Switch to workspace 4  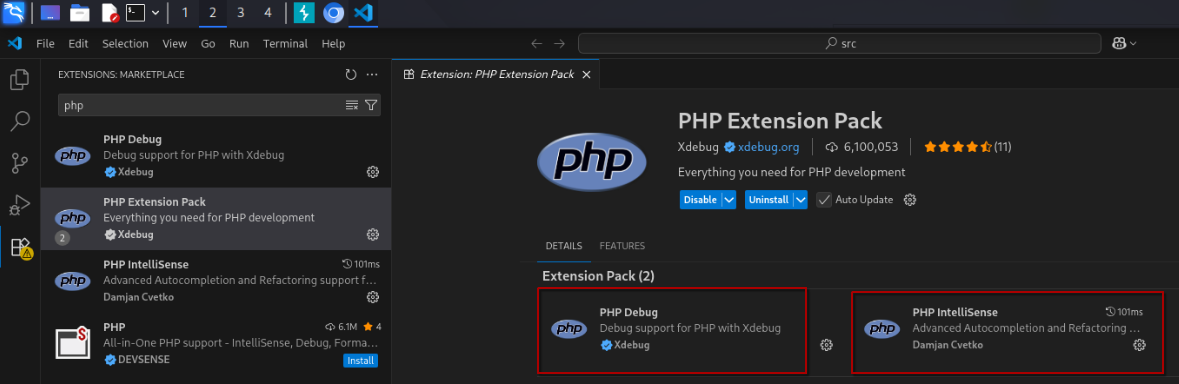click(x=268, y=13)
